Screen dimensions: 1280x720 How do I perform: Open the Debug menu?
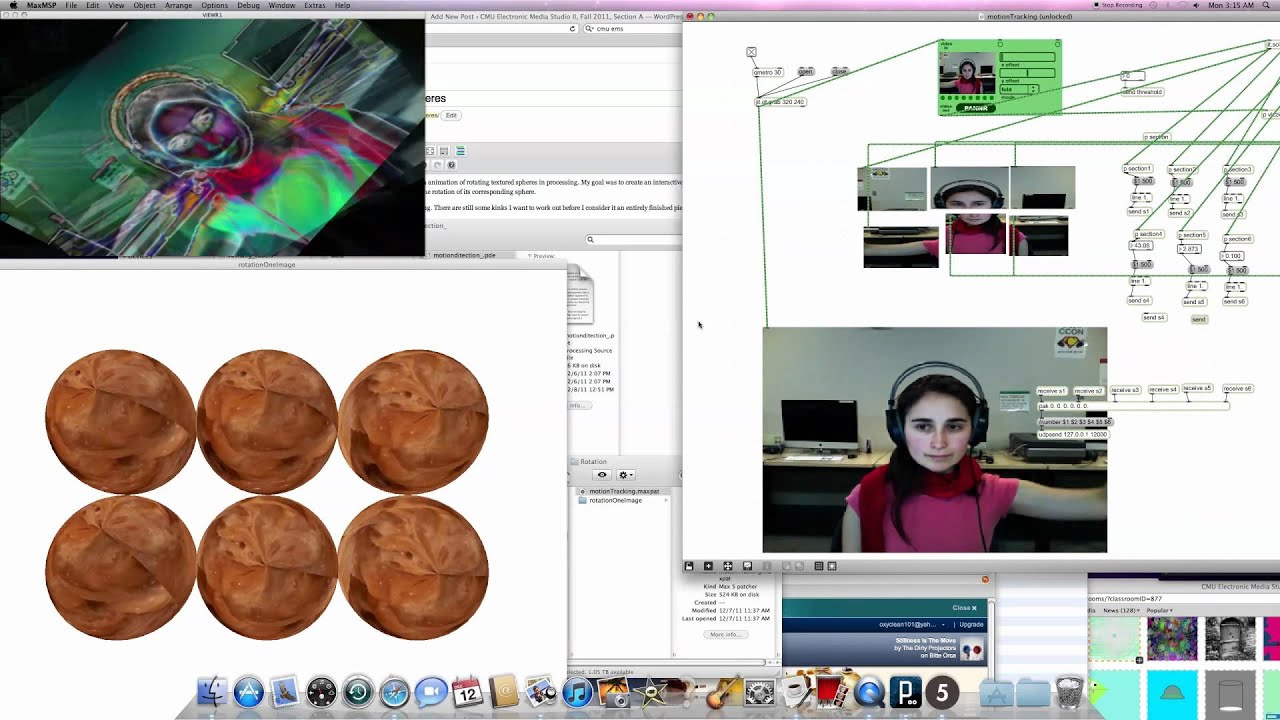(x=248, y=5)
